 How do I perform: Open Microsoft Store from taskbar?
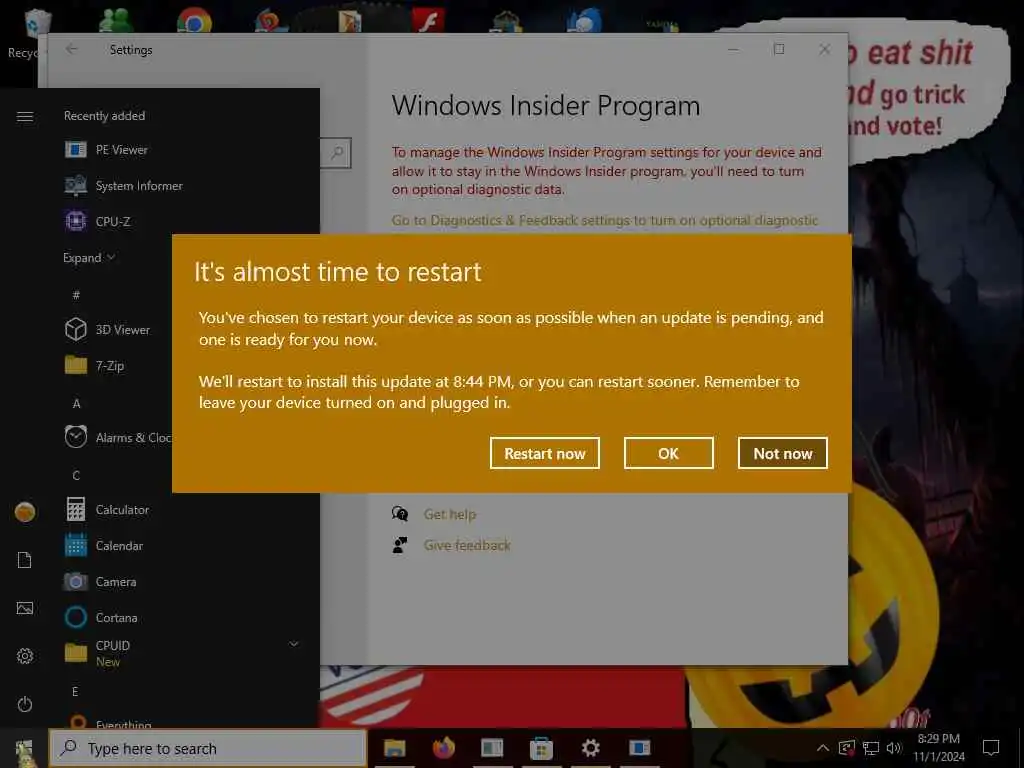tap(541, 748)
